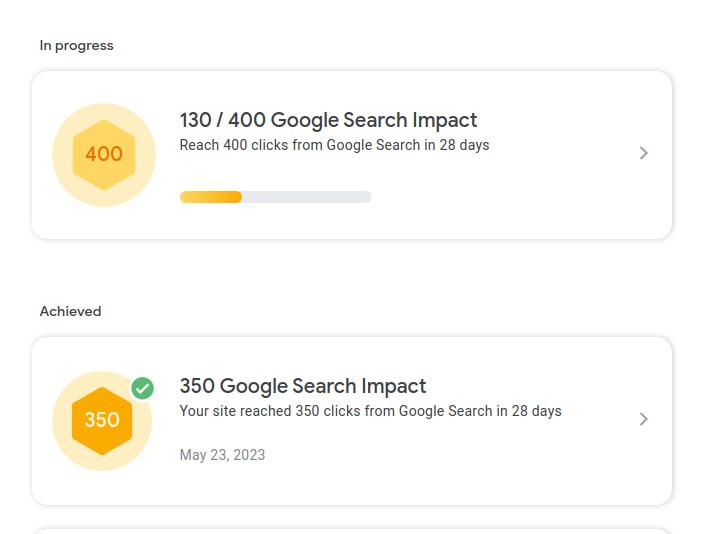Click the green checkmark on the 350 badge

pyautogui.click(x=143, y=388)
